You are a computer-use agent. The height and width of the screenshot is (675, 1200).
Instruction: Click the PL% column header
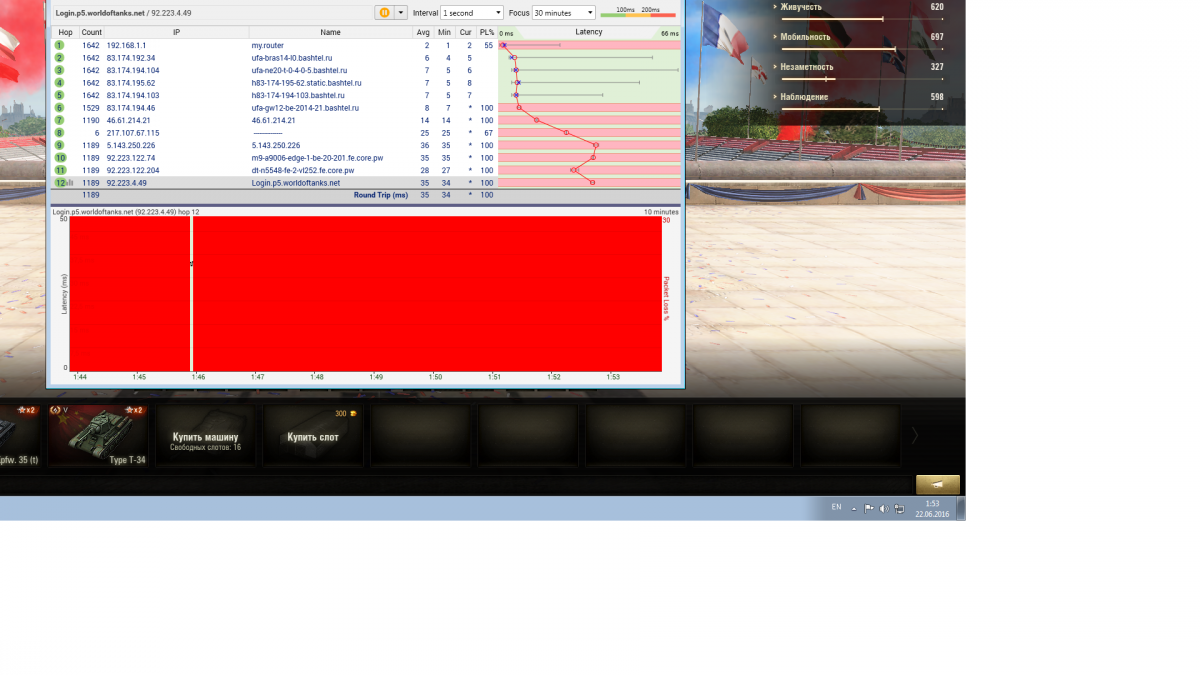pyautogui.click(x=486, y=33)
